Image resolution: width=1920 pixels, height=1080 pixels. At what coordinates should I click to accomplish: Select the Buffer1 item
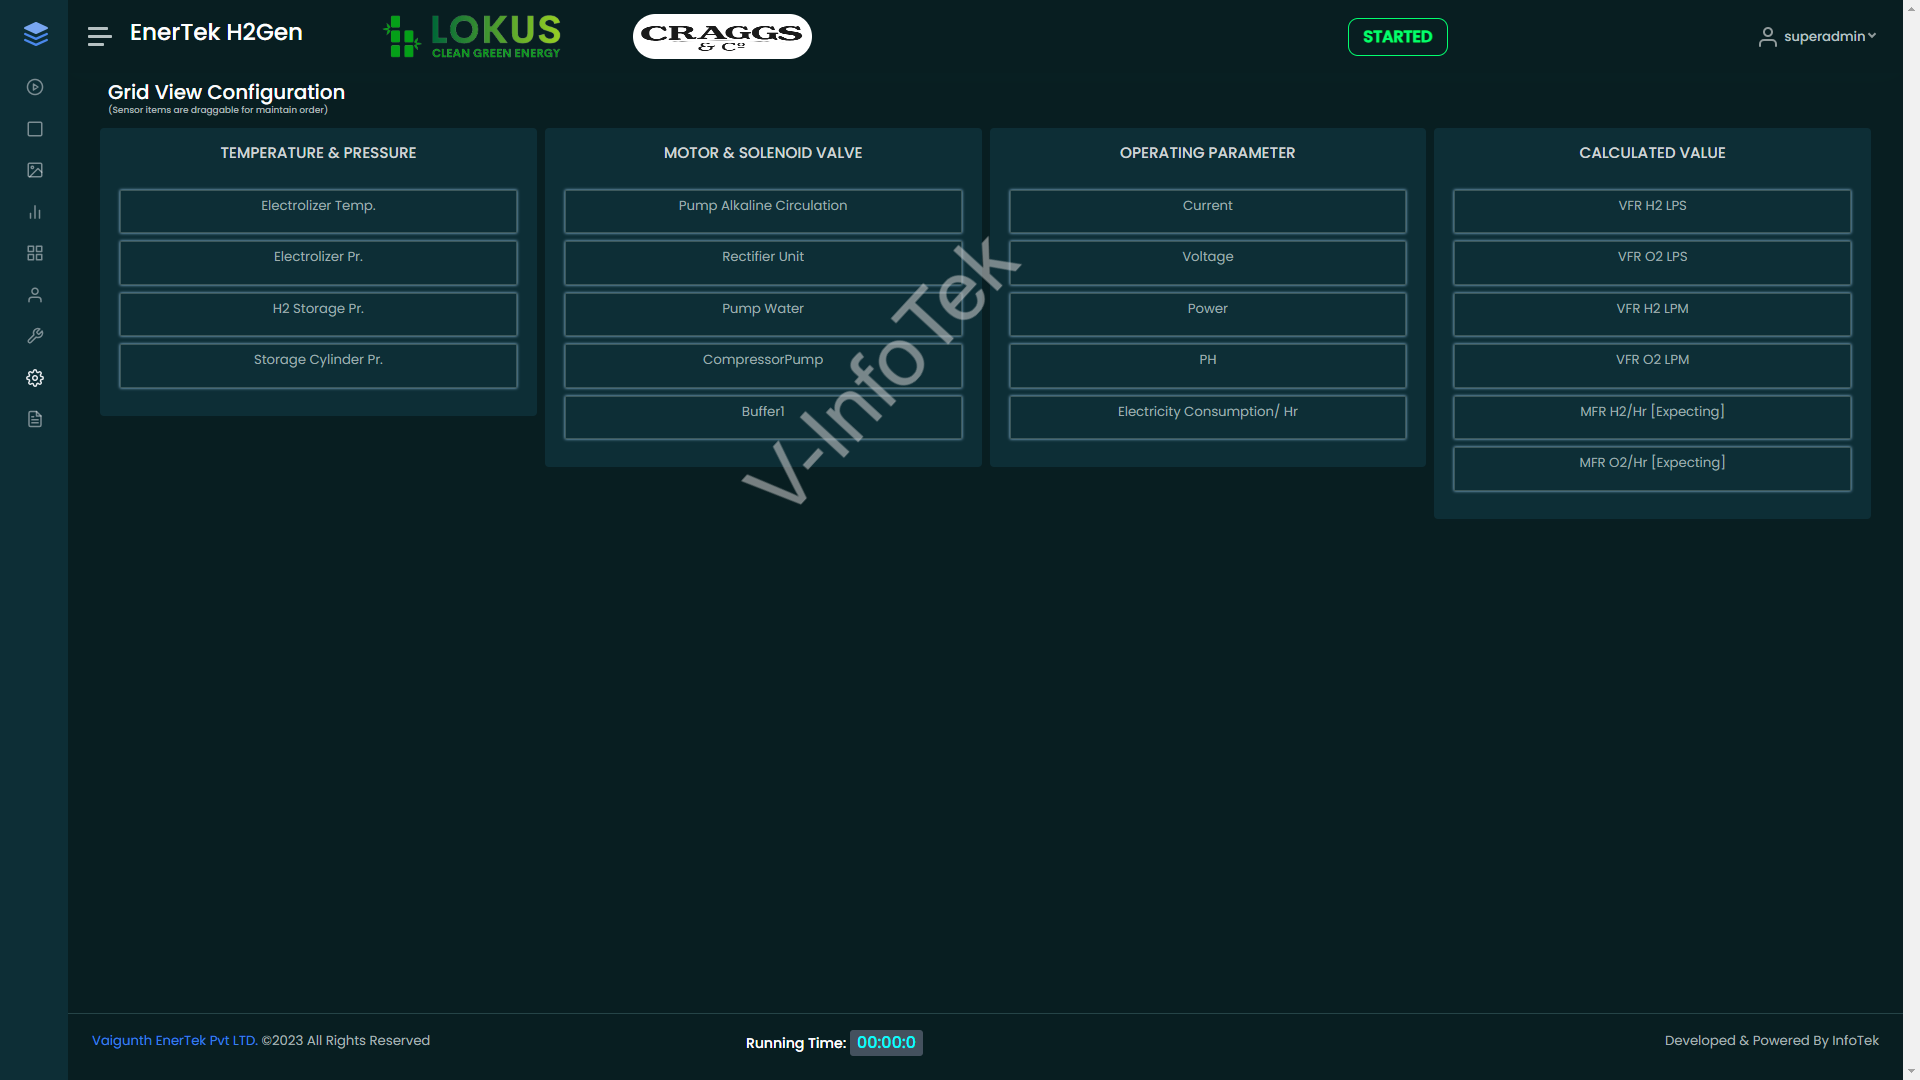click(x=763, y=417)
